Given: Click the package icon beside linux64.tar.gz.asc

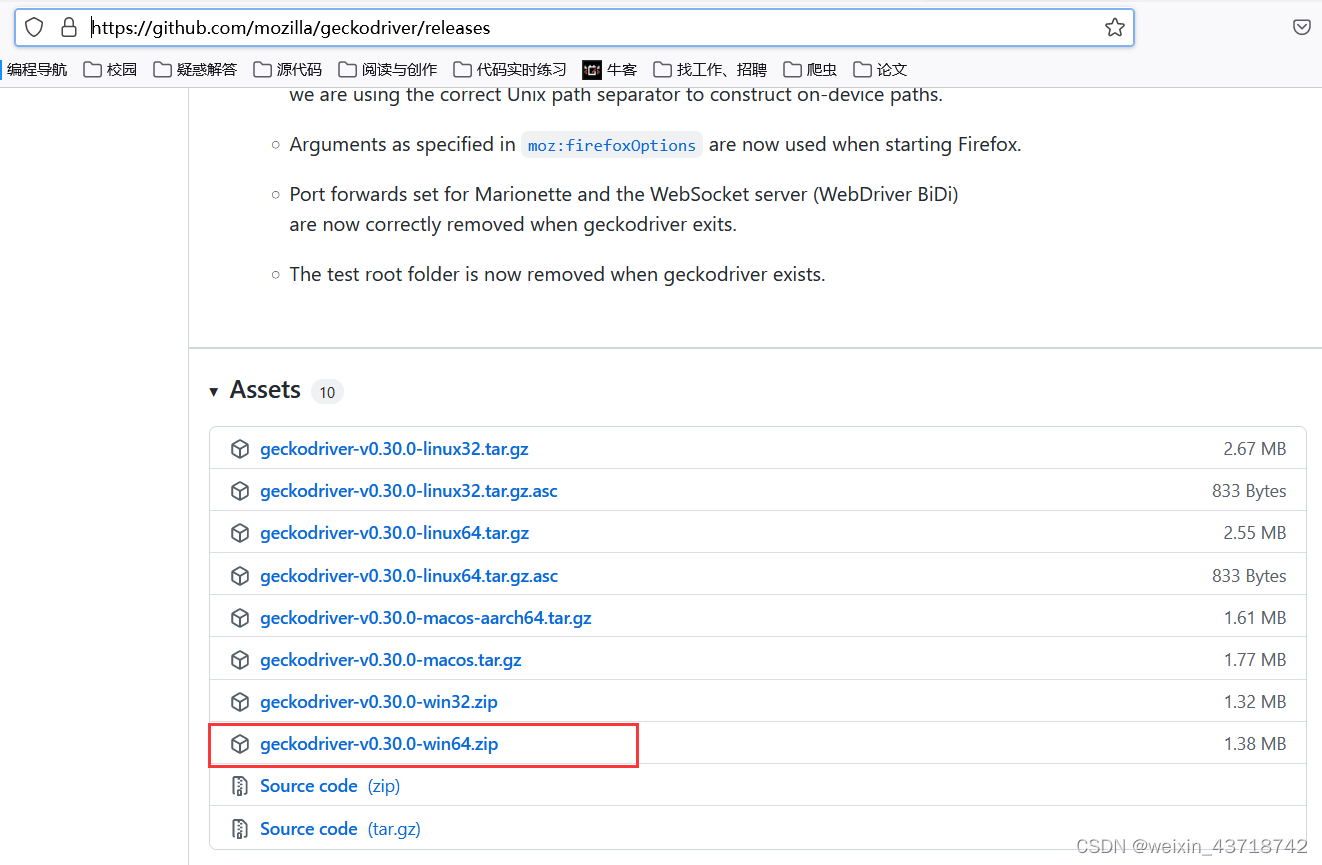Looking at the screenshot, I should click(240, 576).
